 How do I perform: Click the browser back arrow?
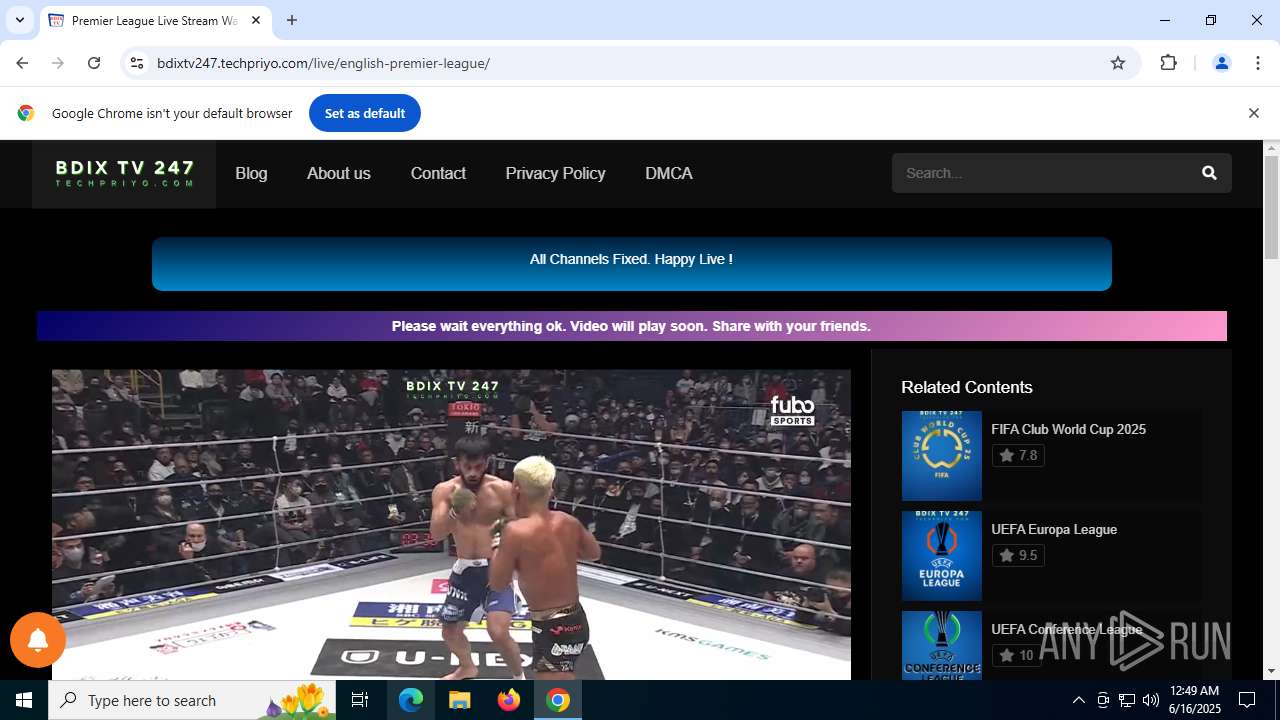[22, 63]
